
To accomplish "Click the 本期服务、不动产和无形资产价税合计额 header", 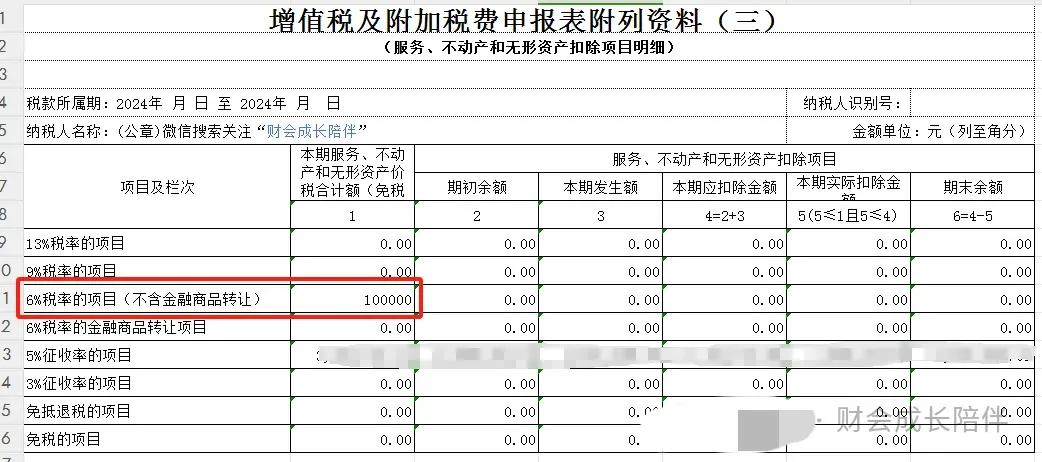I will (352, 173).
